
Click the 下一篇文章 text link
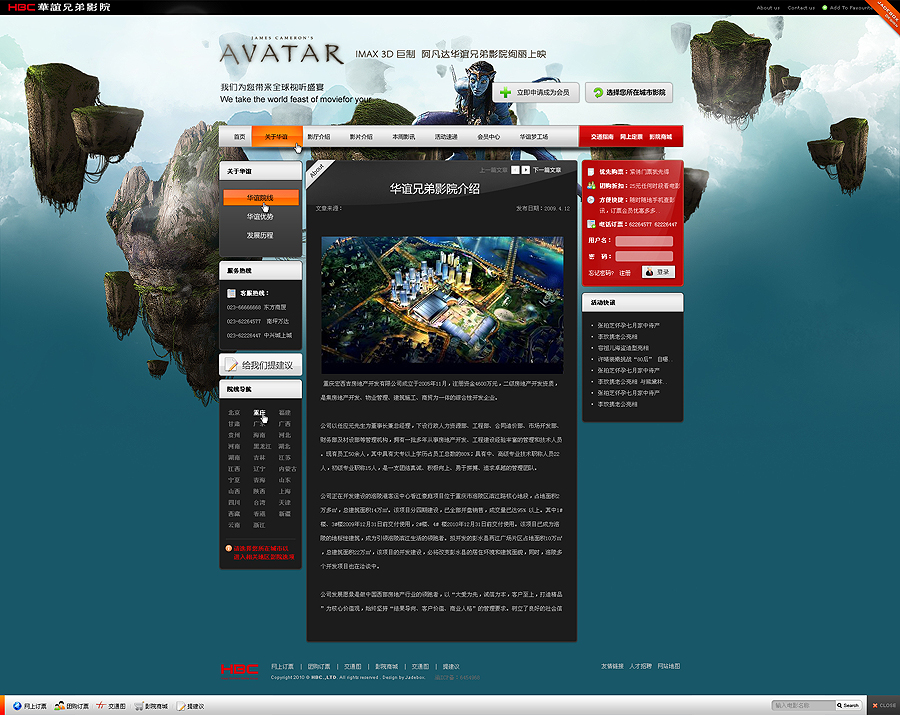(x=547, y=170)
